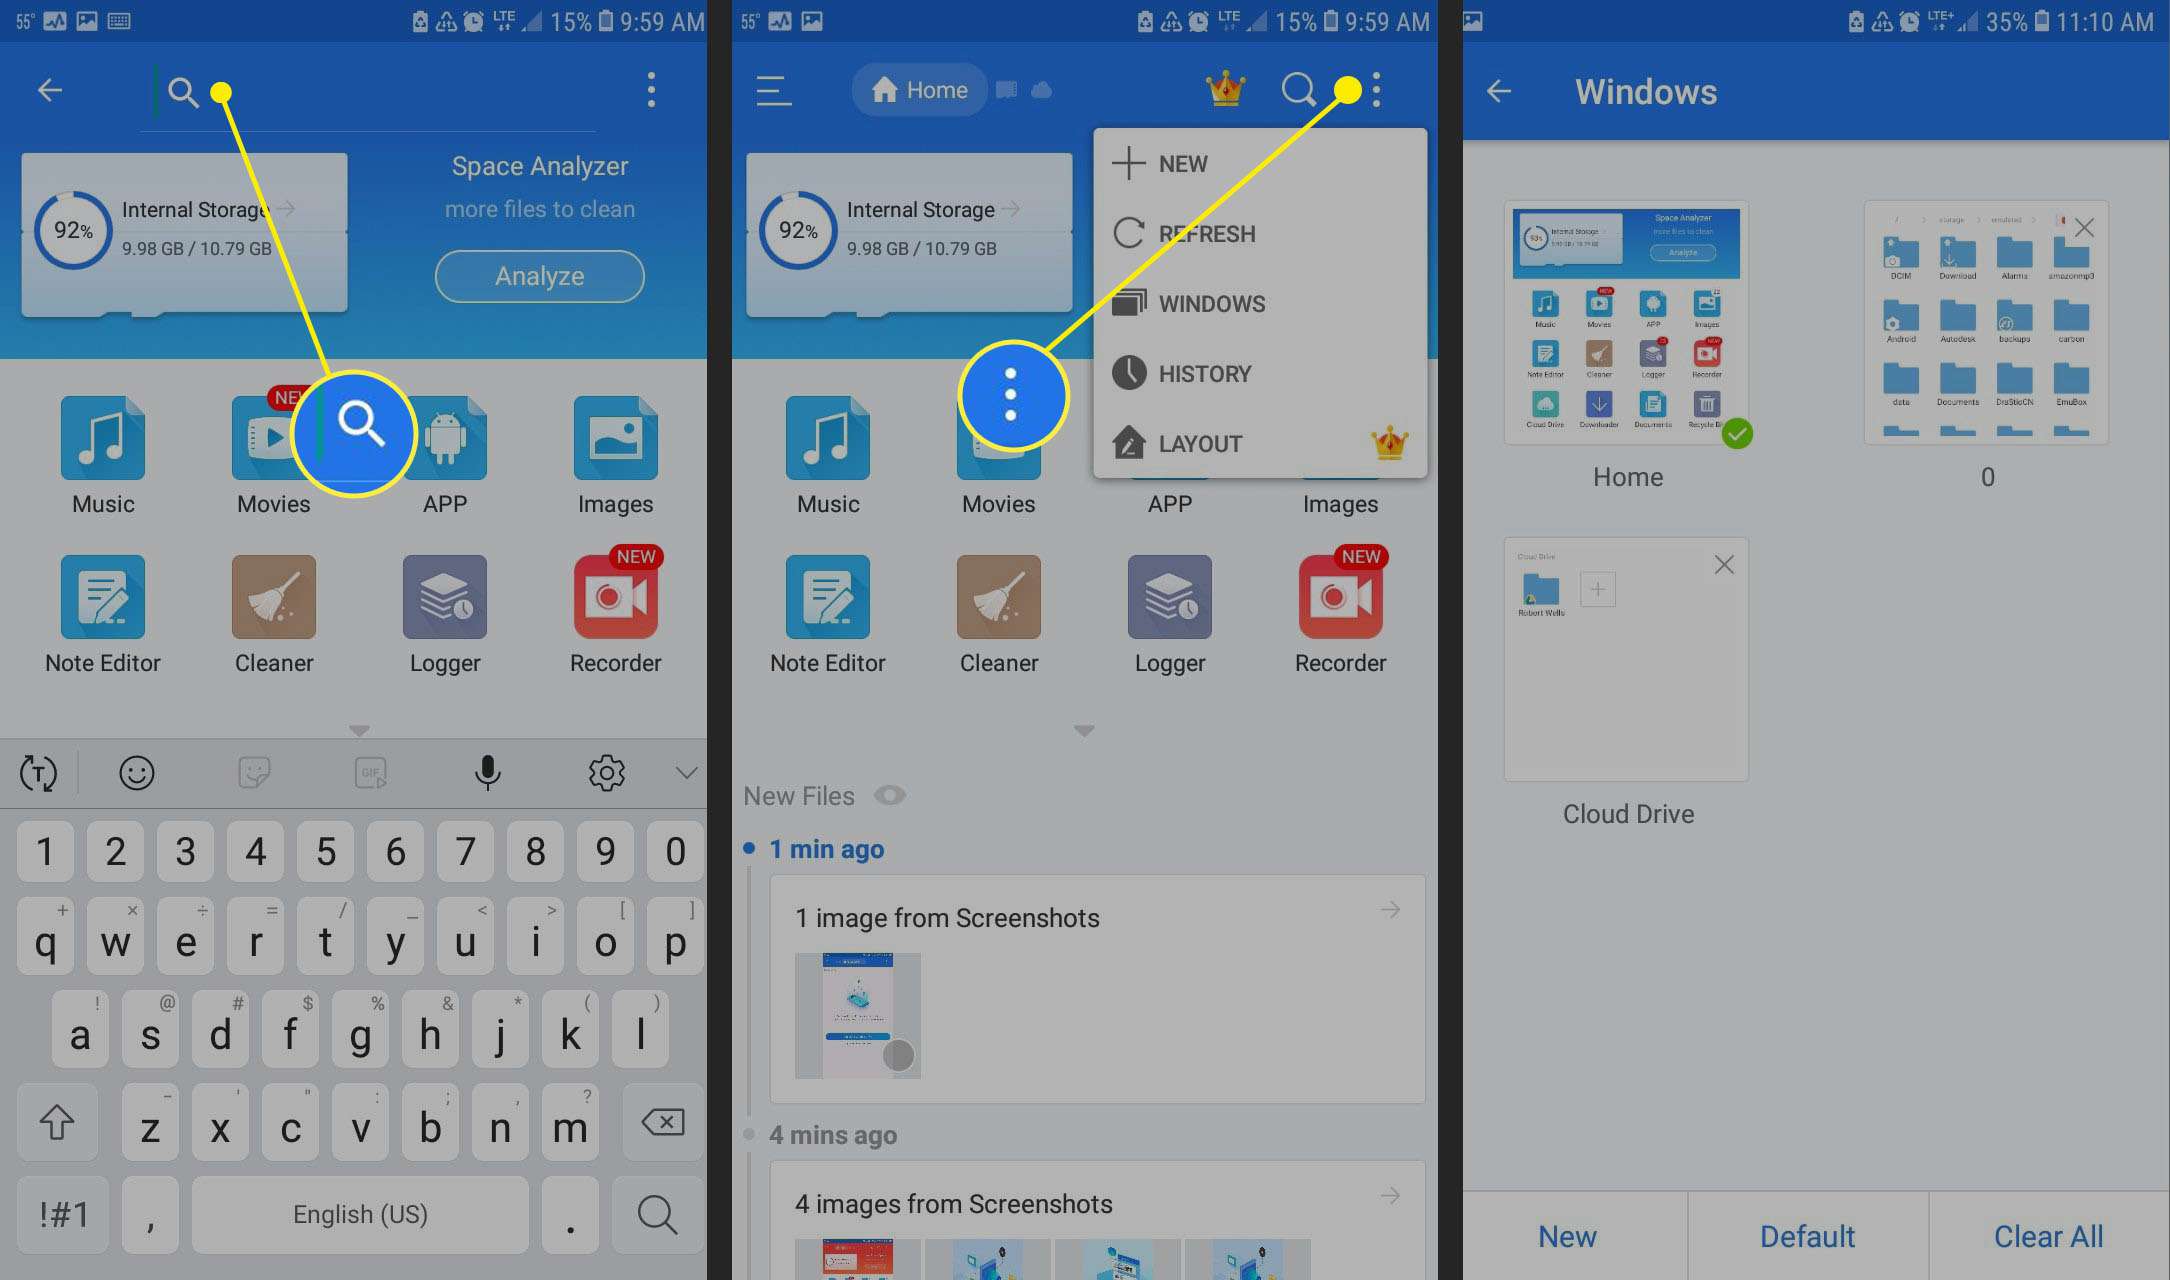Image resolution: width=2170 pixels, height=1280 pixels.
Task: Enable Cloud Drive connection
Action: pos(1595,590)
